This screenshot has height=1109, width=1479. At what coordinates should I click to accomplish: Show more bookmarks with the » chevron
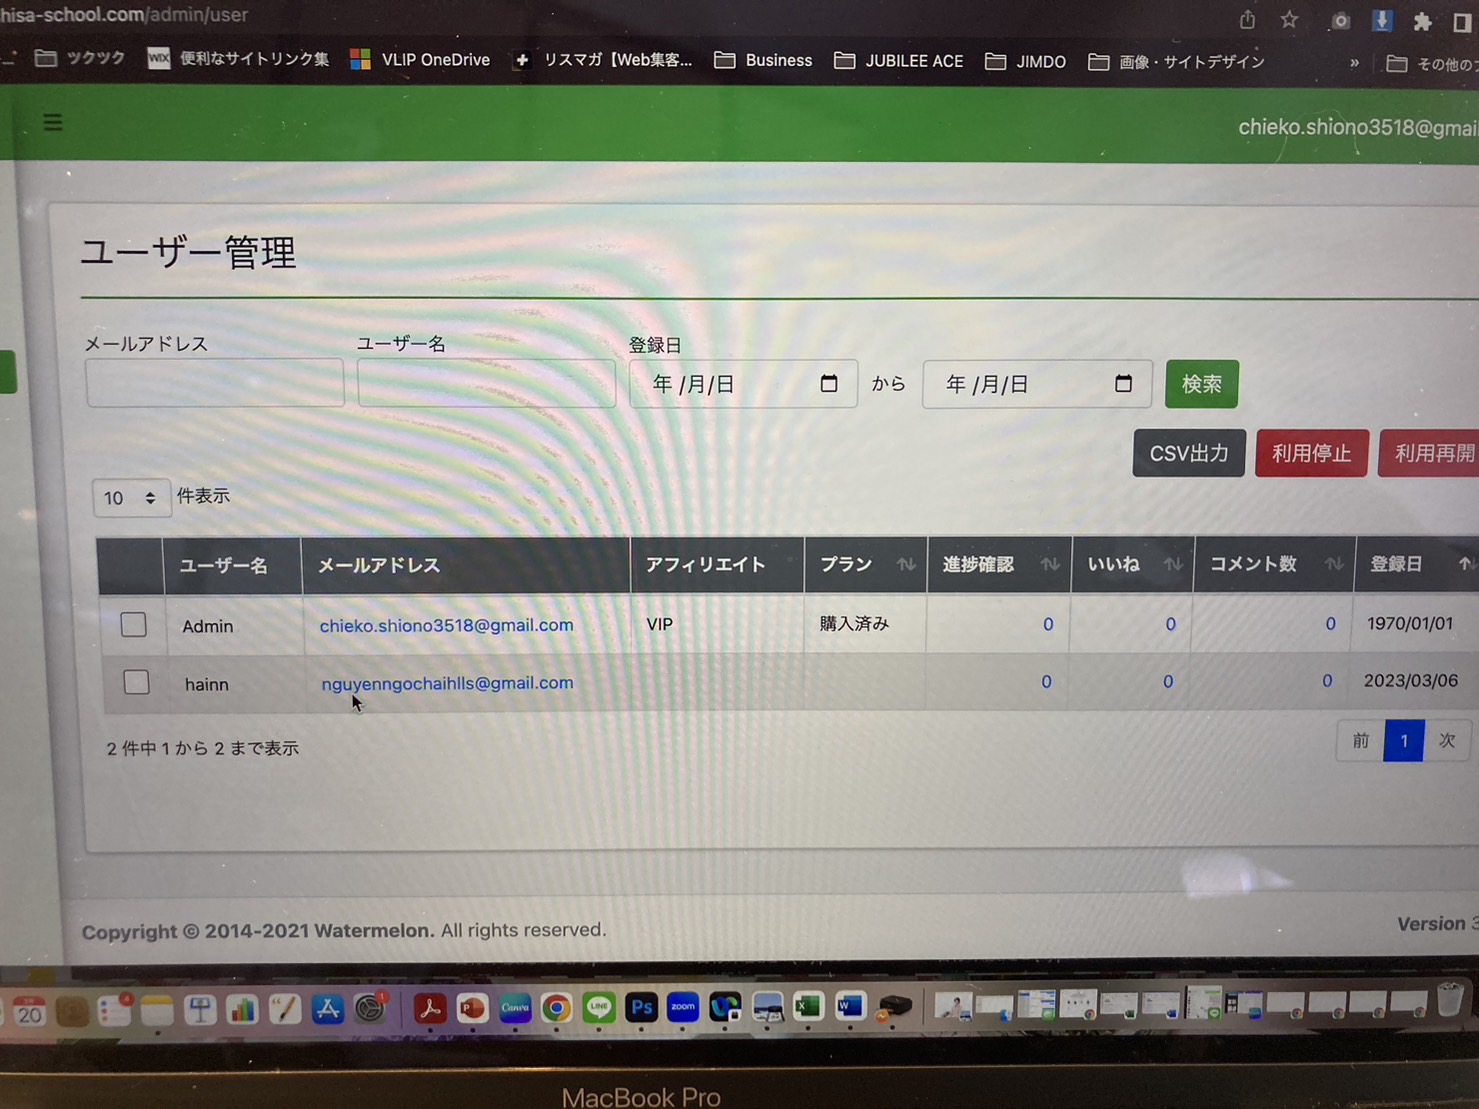[x=1354, y=63]
